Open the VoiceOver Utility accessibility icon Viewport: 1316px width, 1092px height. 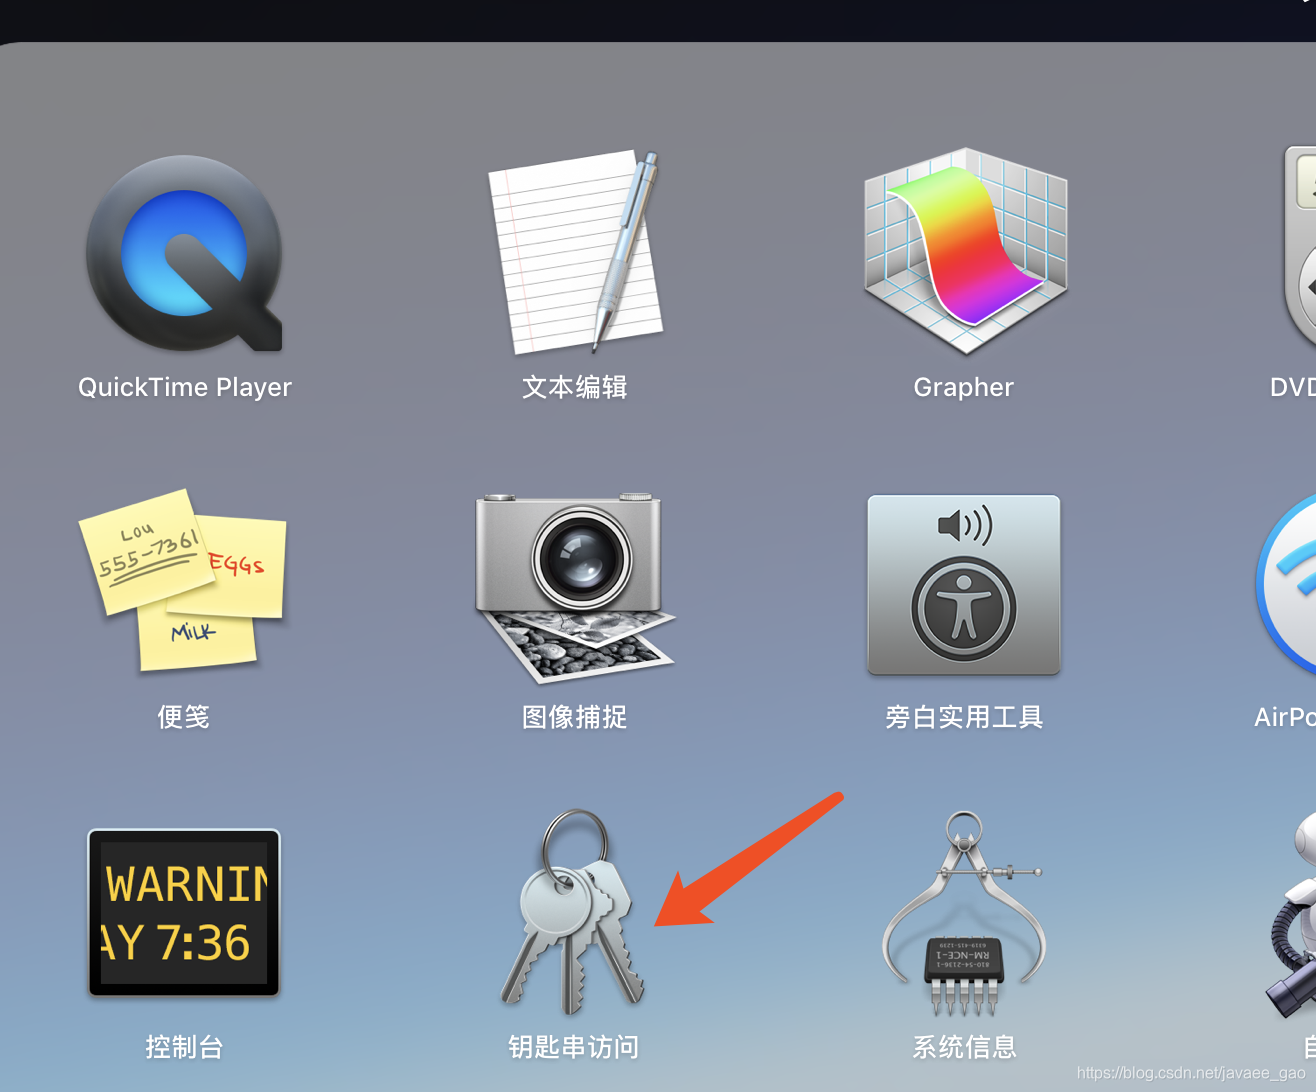click(x=964, y=585)
